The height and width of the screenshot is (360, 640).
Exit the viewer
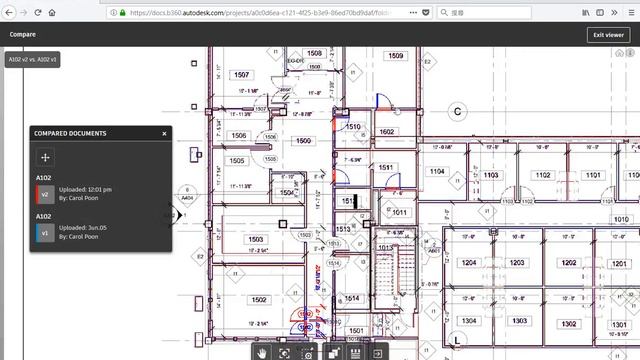[x=608, y=35]
